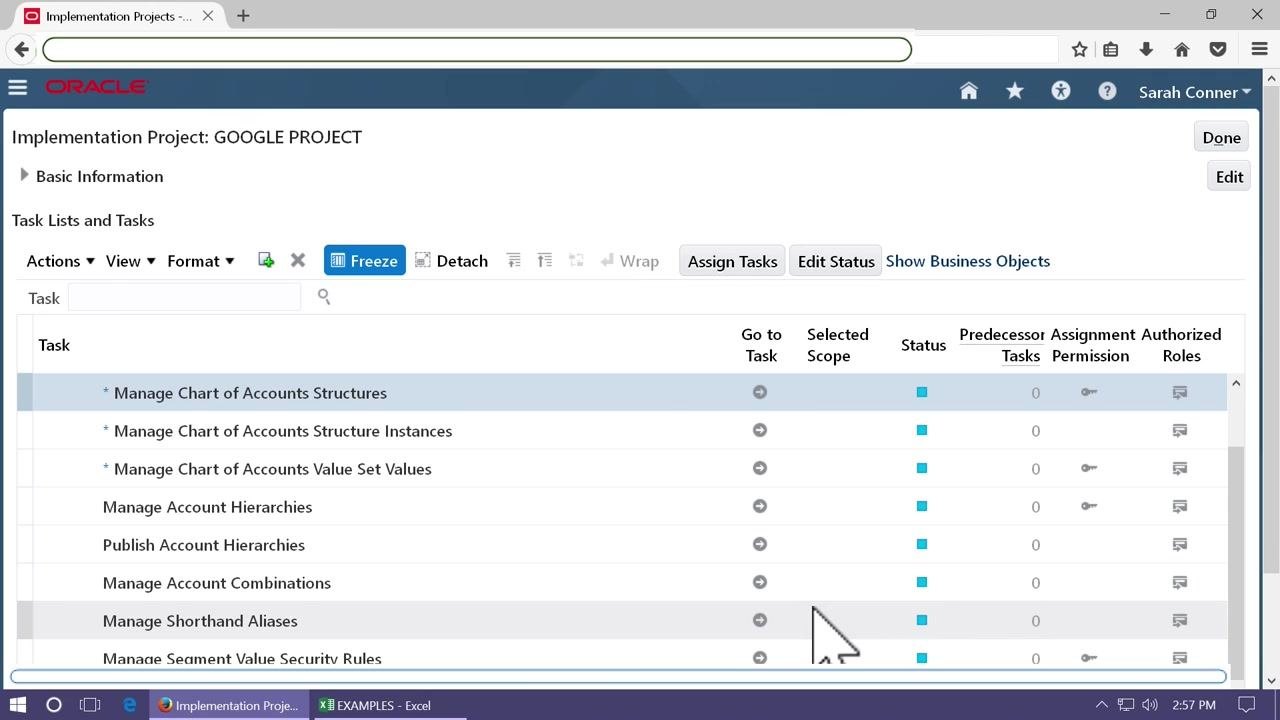The width and height of the screenshot is (1280, 720).
Task: Click the Implementation Projects browser tab
Action: 118,16
